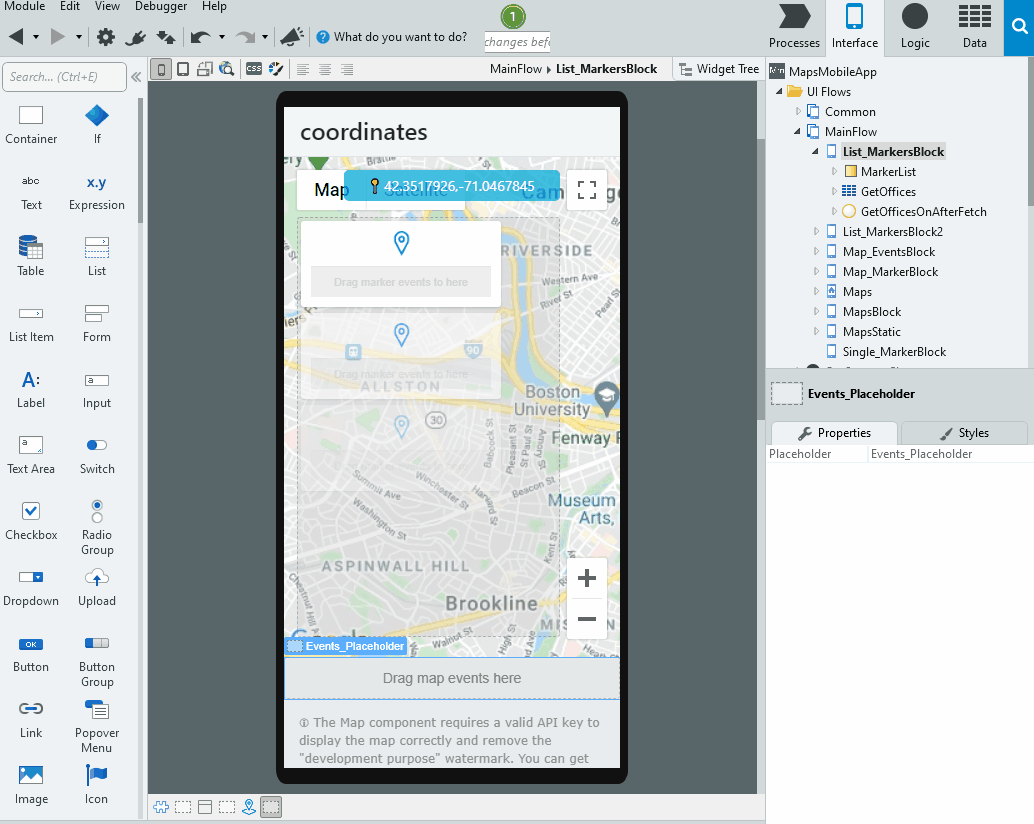The width and height of the screenshot is (1034, 824).
Task: Open back navigation history dropdown
Action: [x=36, y=37]
